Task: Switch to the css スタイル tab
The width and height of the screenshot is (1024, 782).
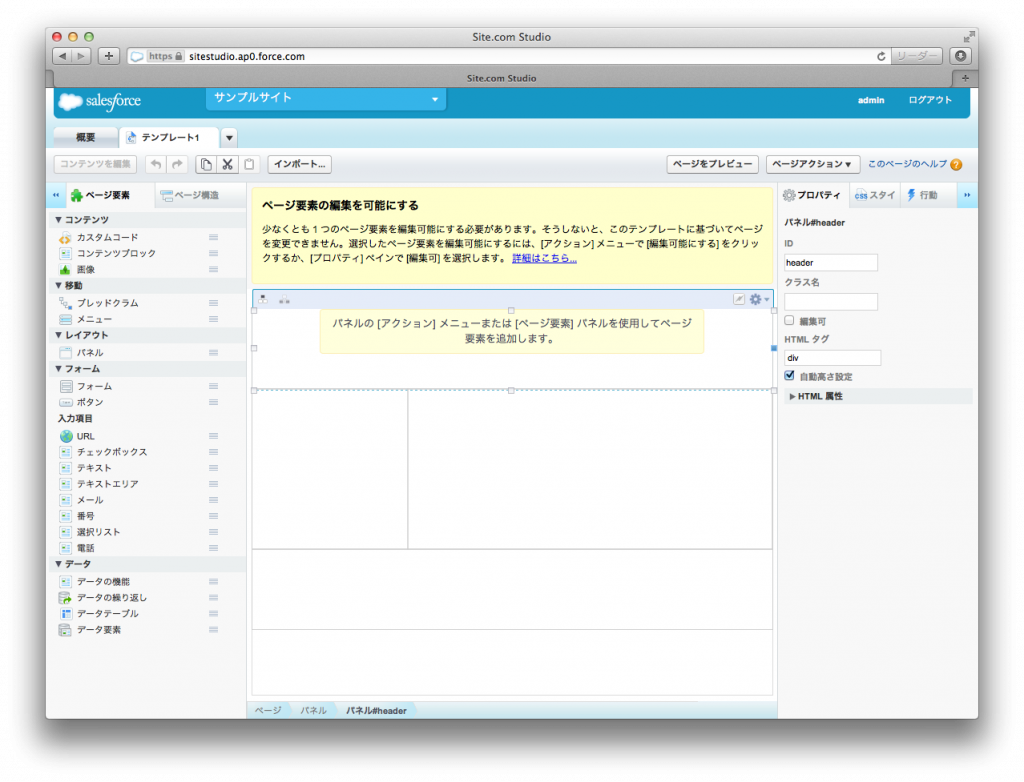Action: 874,194
